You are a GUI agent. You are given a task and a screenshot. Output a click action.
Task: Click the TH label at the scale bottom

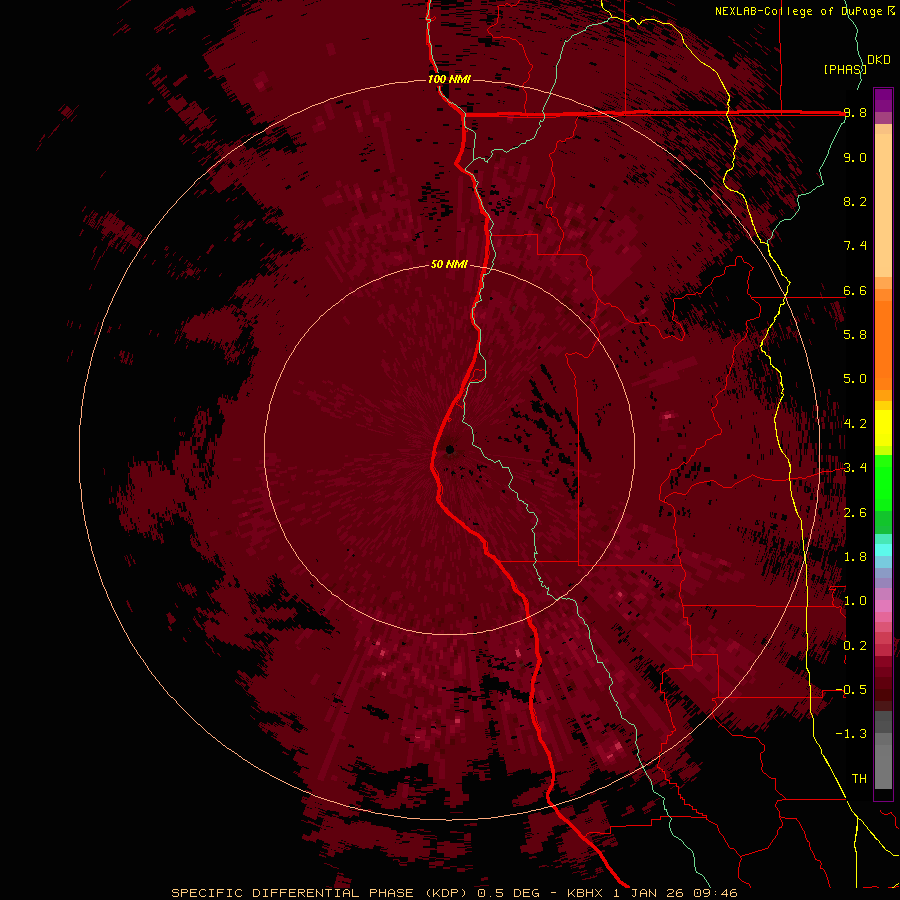click(x=859, y=779)
